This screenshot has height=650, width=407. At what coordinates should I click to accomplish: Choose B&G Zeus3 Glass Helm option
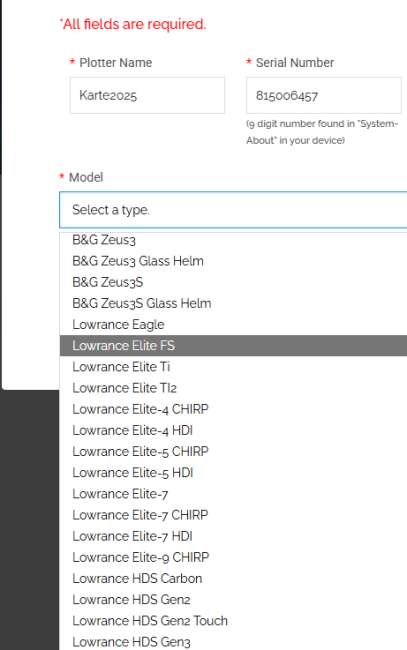coord(233,261)
